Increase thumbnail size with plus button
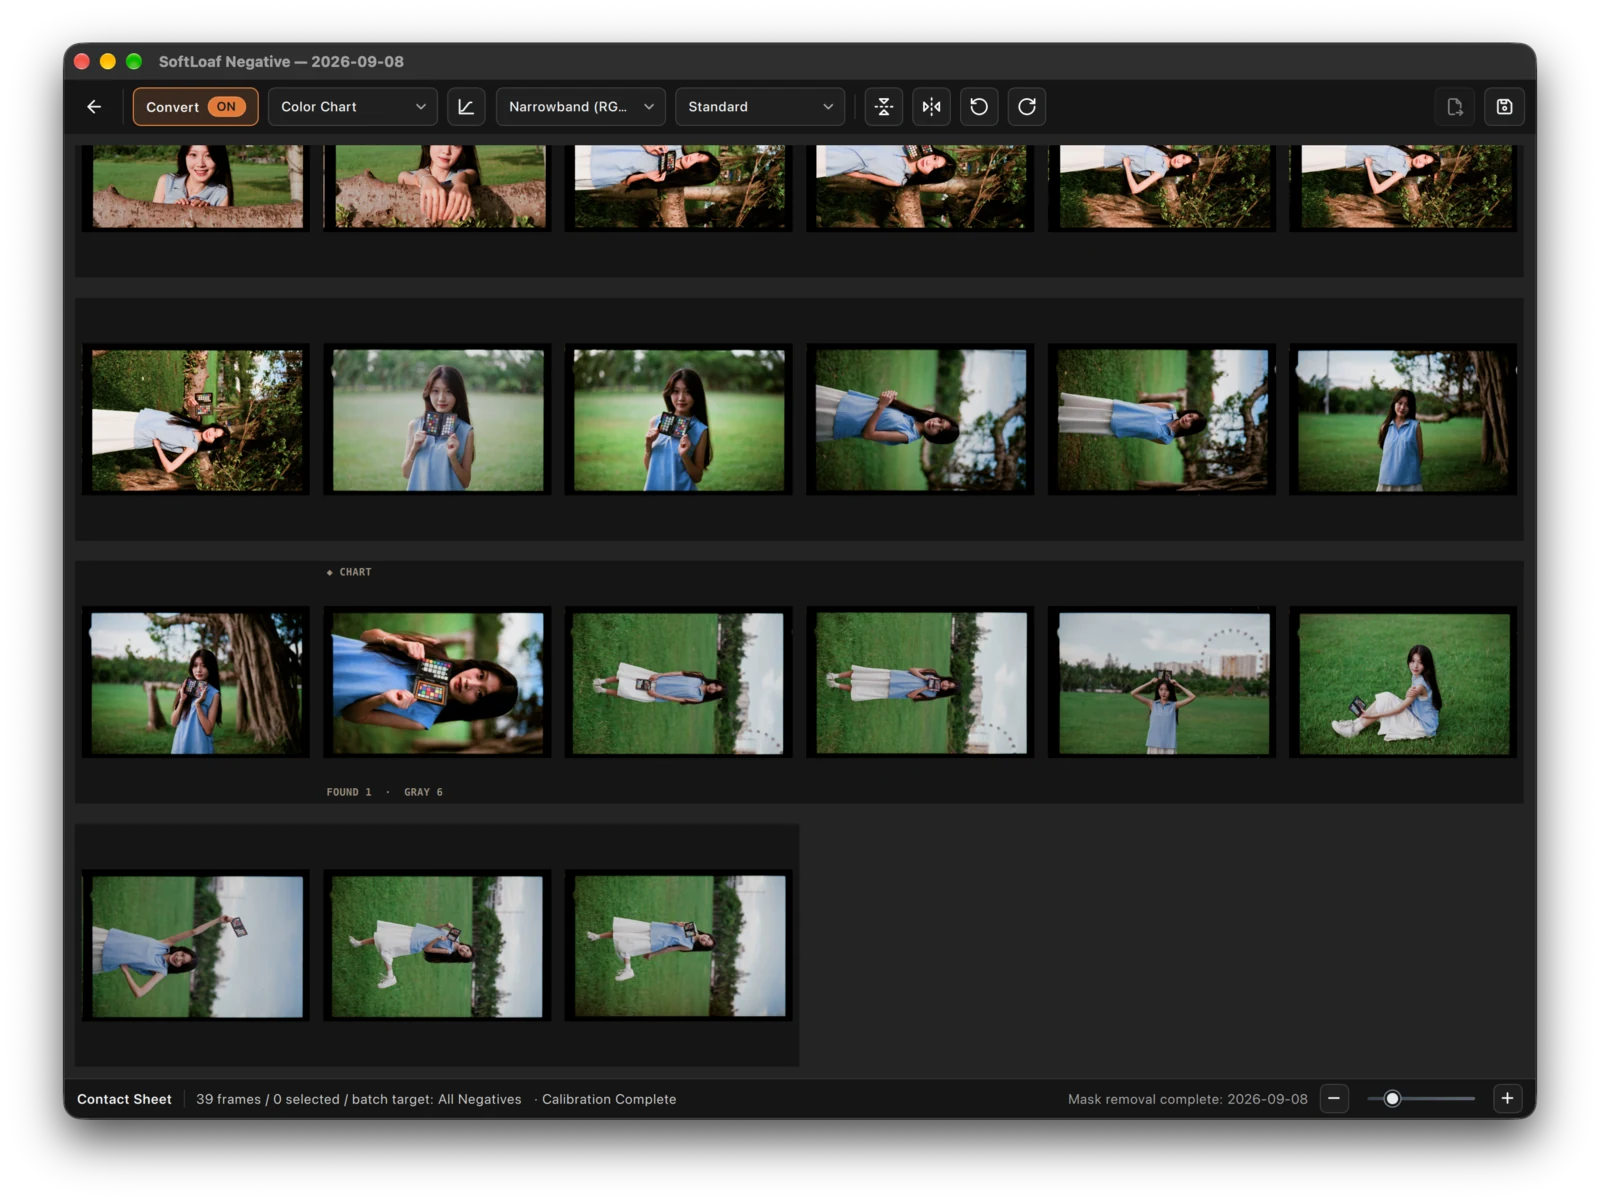Viewport: 1600px width, 1203px height. coord(1507,1098)
